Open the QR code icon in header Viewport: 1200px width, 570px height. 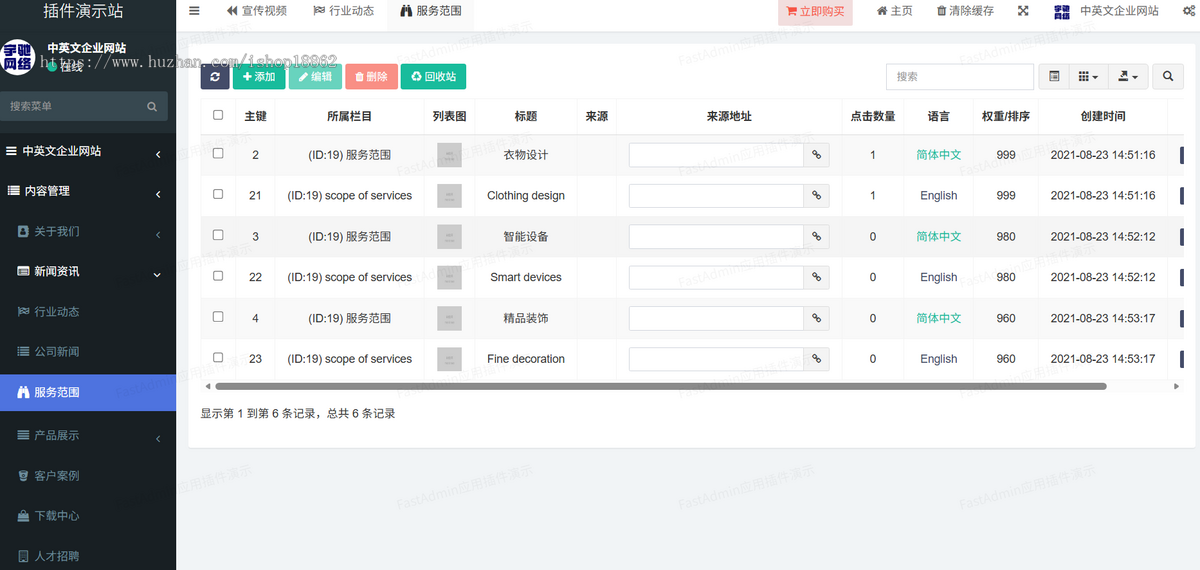coord(1062,11)
